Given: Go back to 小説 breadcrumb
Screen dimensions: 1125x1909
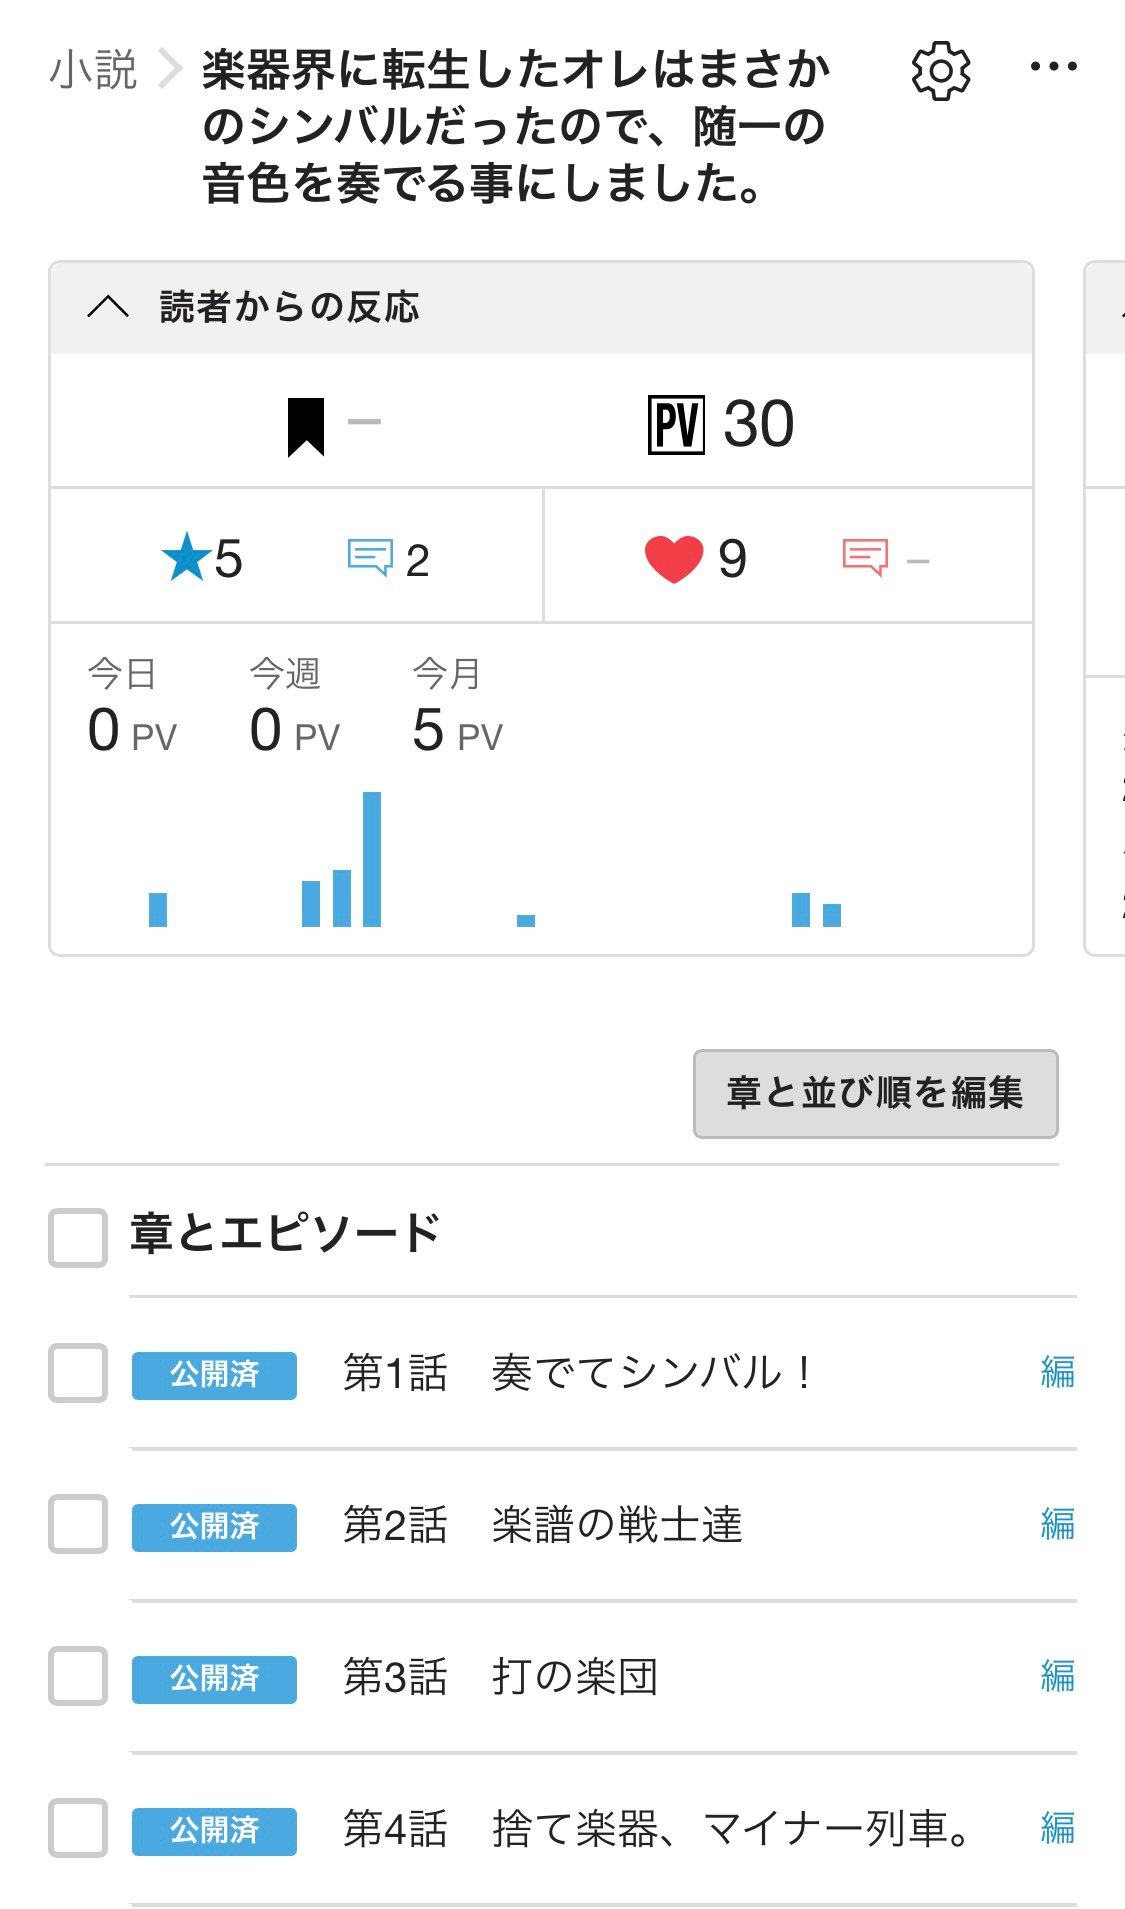Looking at the screenshot, I should [x=93, y=70].
